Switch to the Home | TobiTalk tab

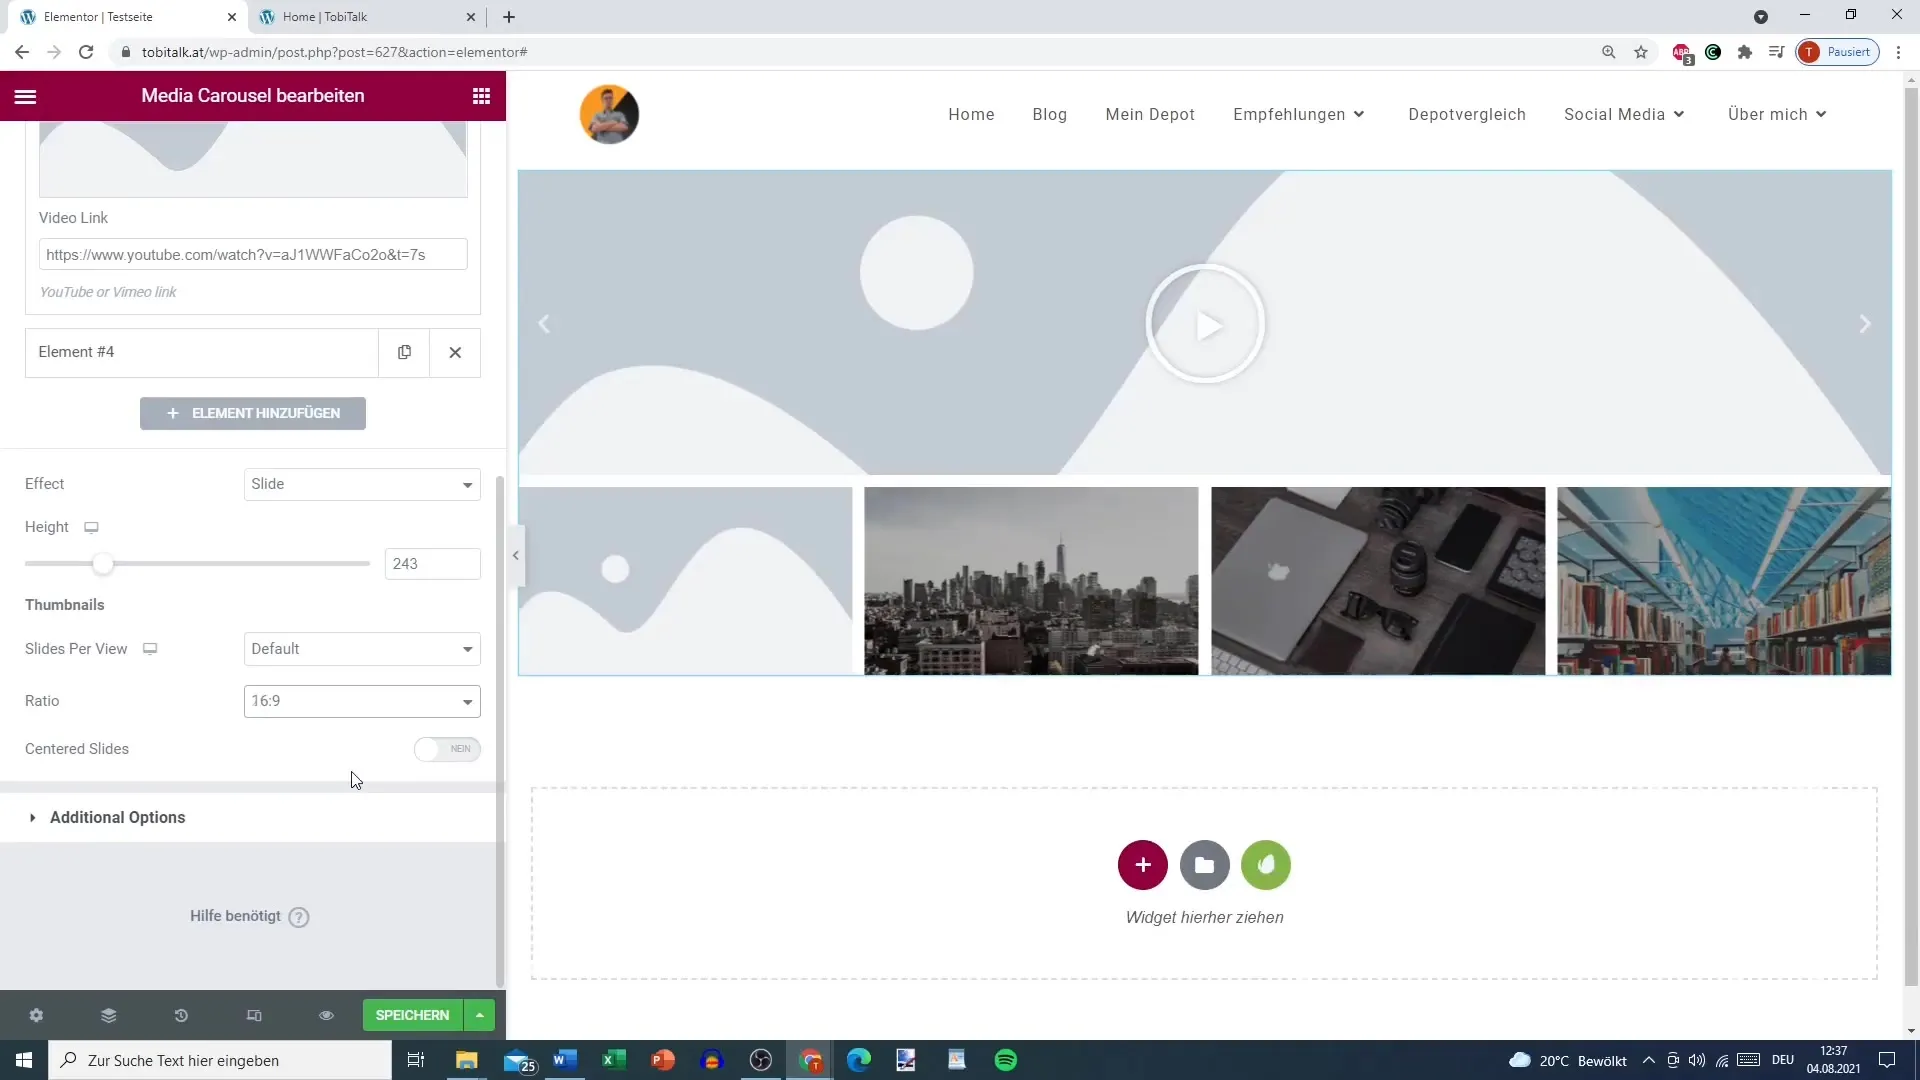click(367, 17)
